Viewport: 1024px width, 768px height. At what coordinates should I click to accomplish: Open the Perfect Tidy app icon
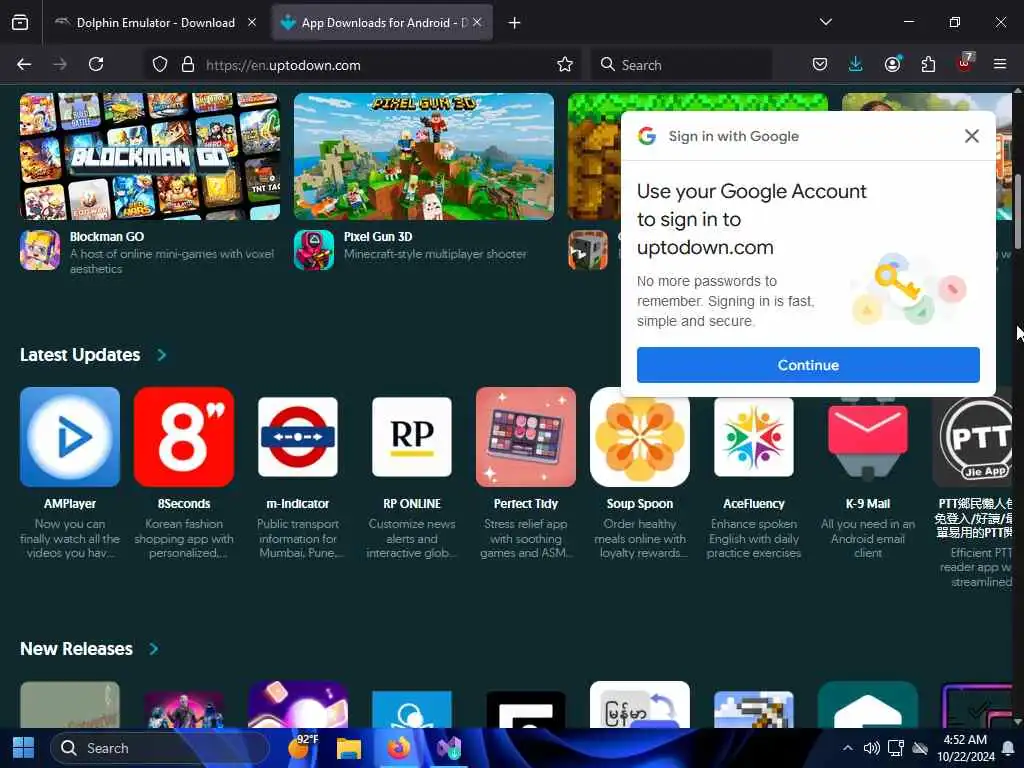(x=526, y=437)
